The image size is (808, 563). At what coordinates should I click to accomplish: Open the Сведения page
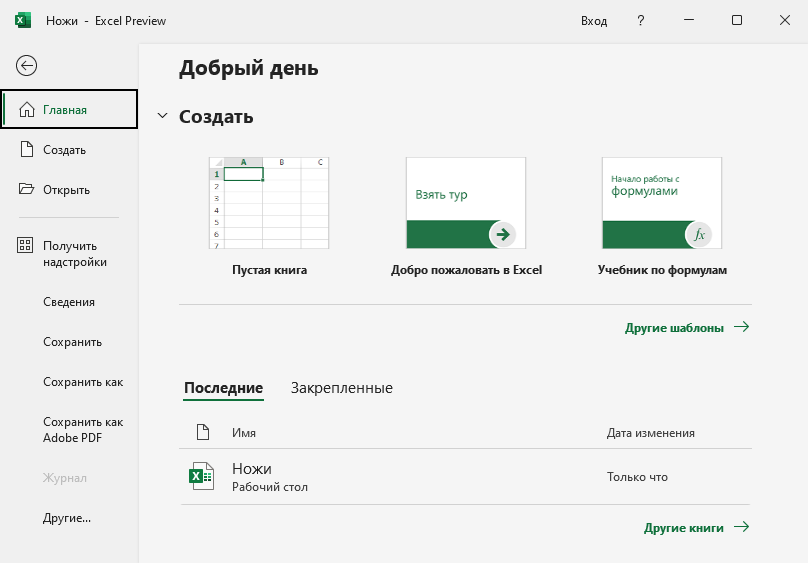pyautogui.click(x=70, y=302)
